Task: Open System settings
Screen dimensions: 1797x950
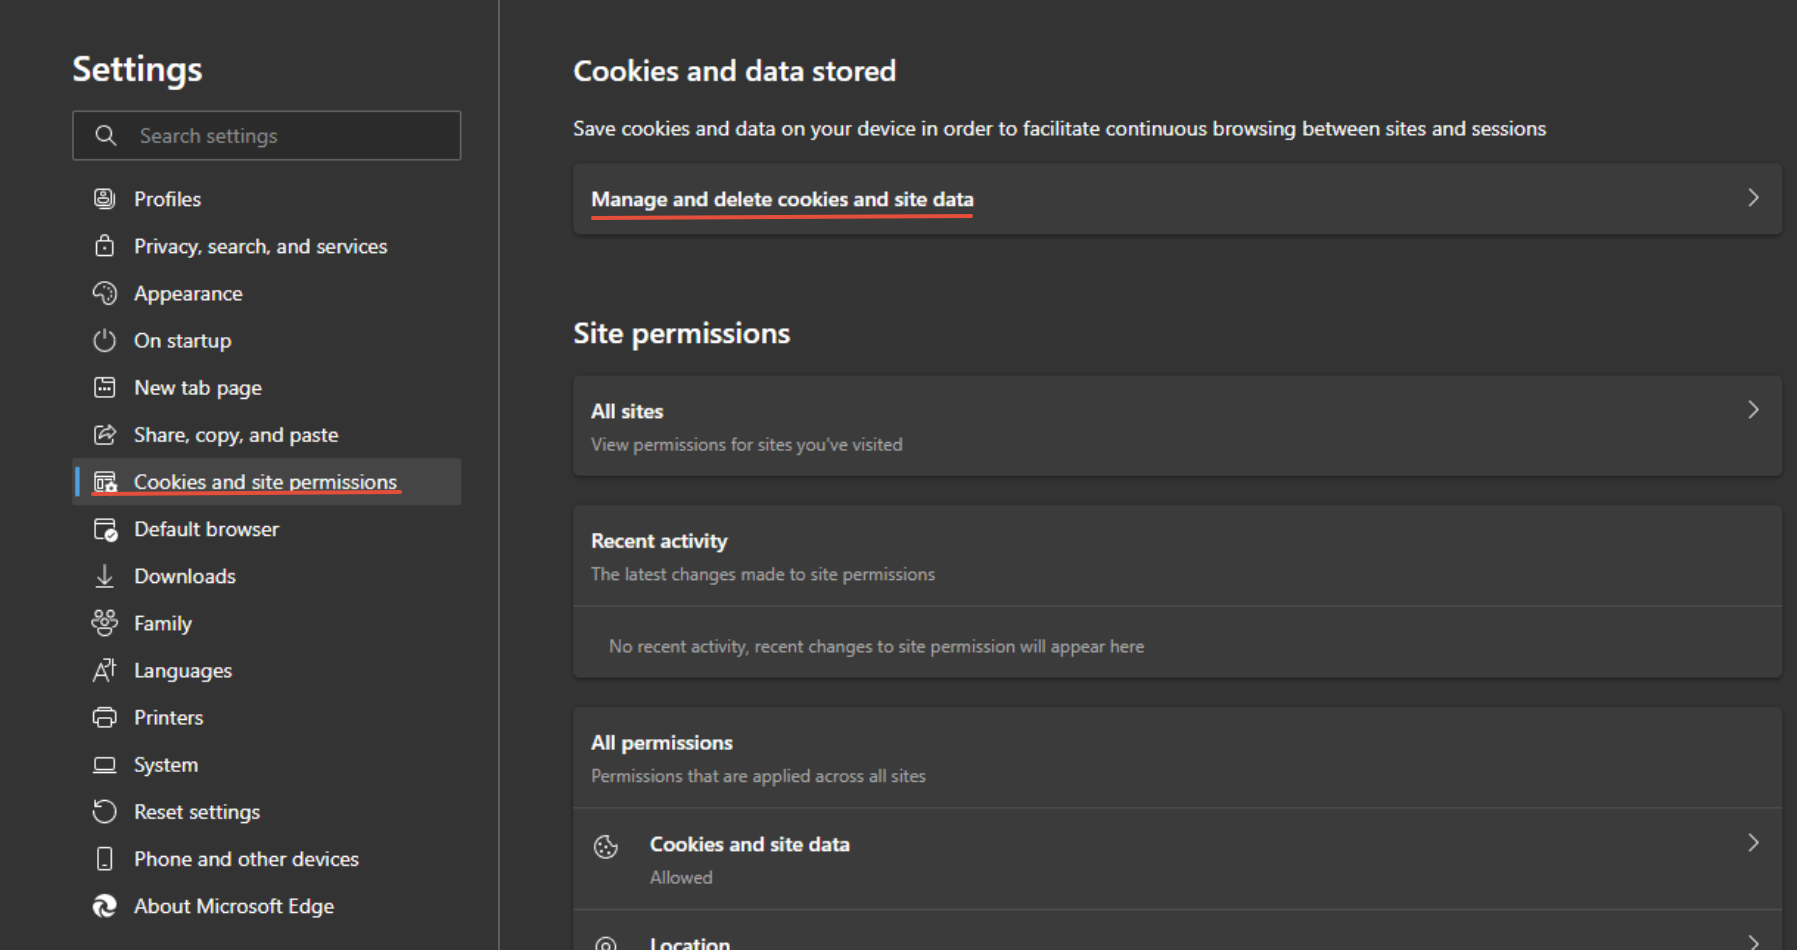Action: pyautogui.click(x=266, y=765)
